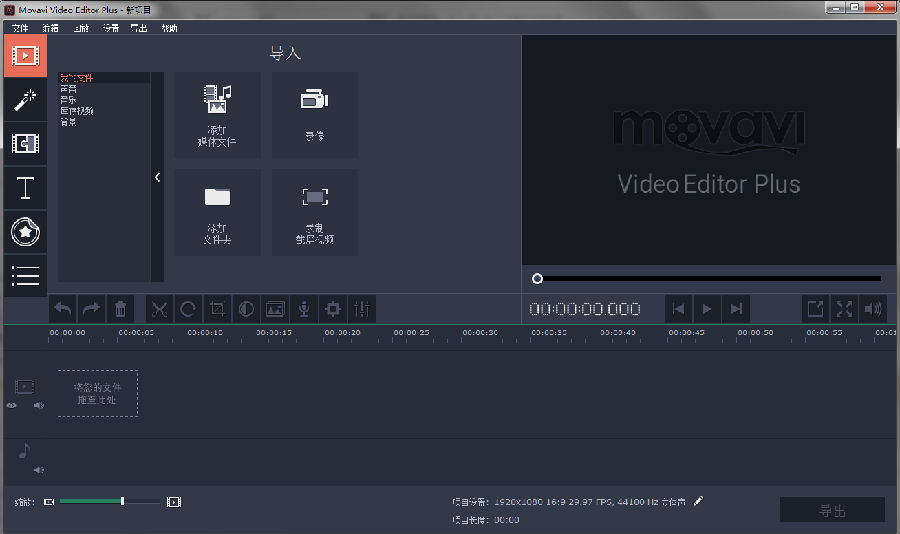This screenshot has width=900, height=534.
Task: Click the zoom-in icon right of zoom slider
Action: click(174, 502)
